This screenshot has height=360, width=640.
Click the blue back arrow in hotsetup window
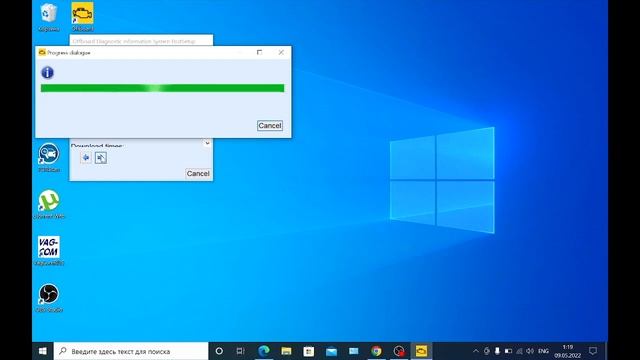tap(86, 158)
